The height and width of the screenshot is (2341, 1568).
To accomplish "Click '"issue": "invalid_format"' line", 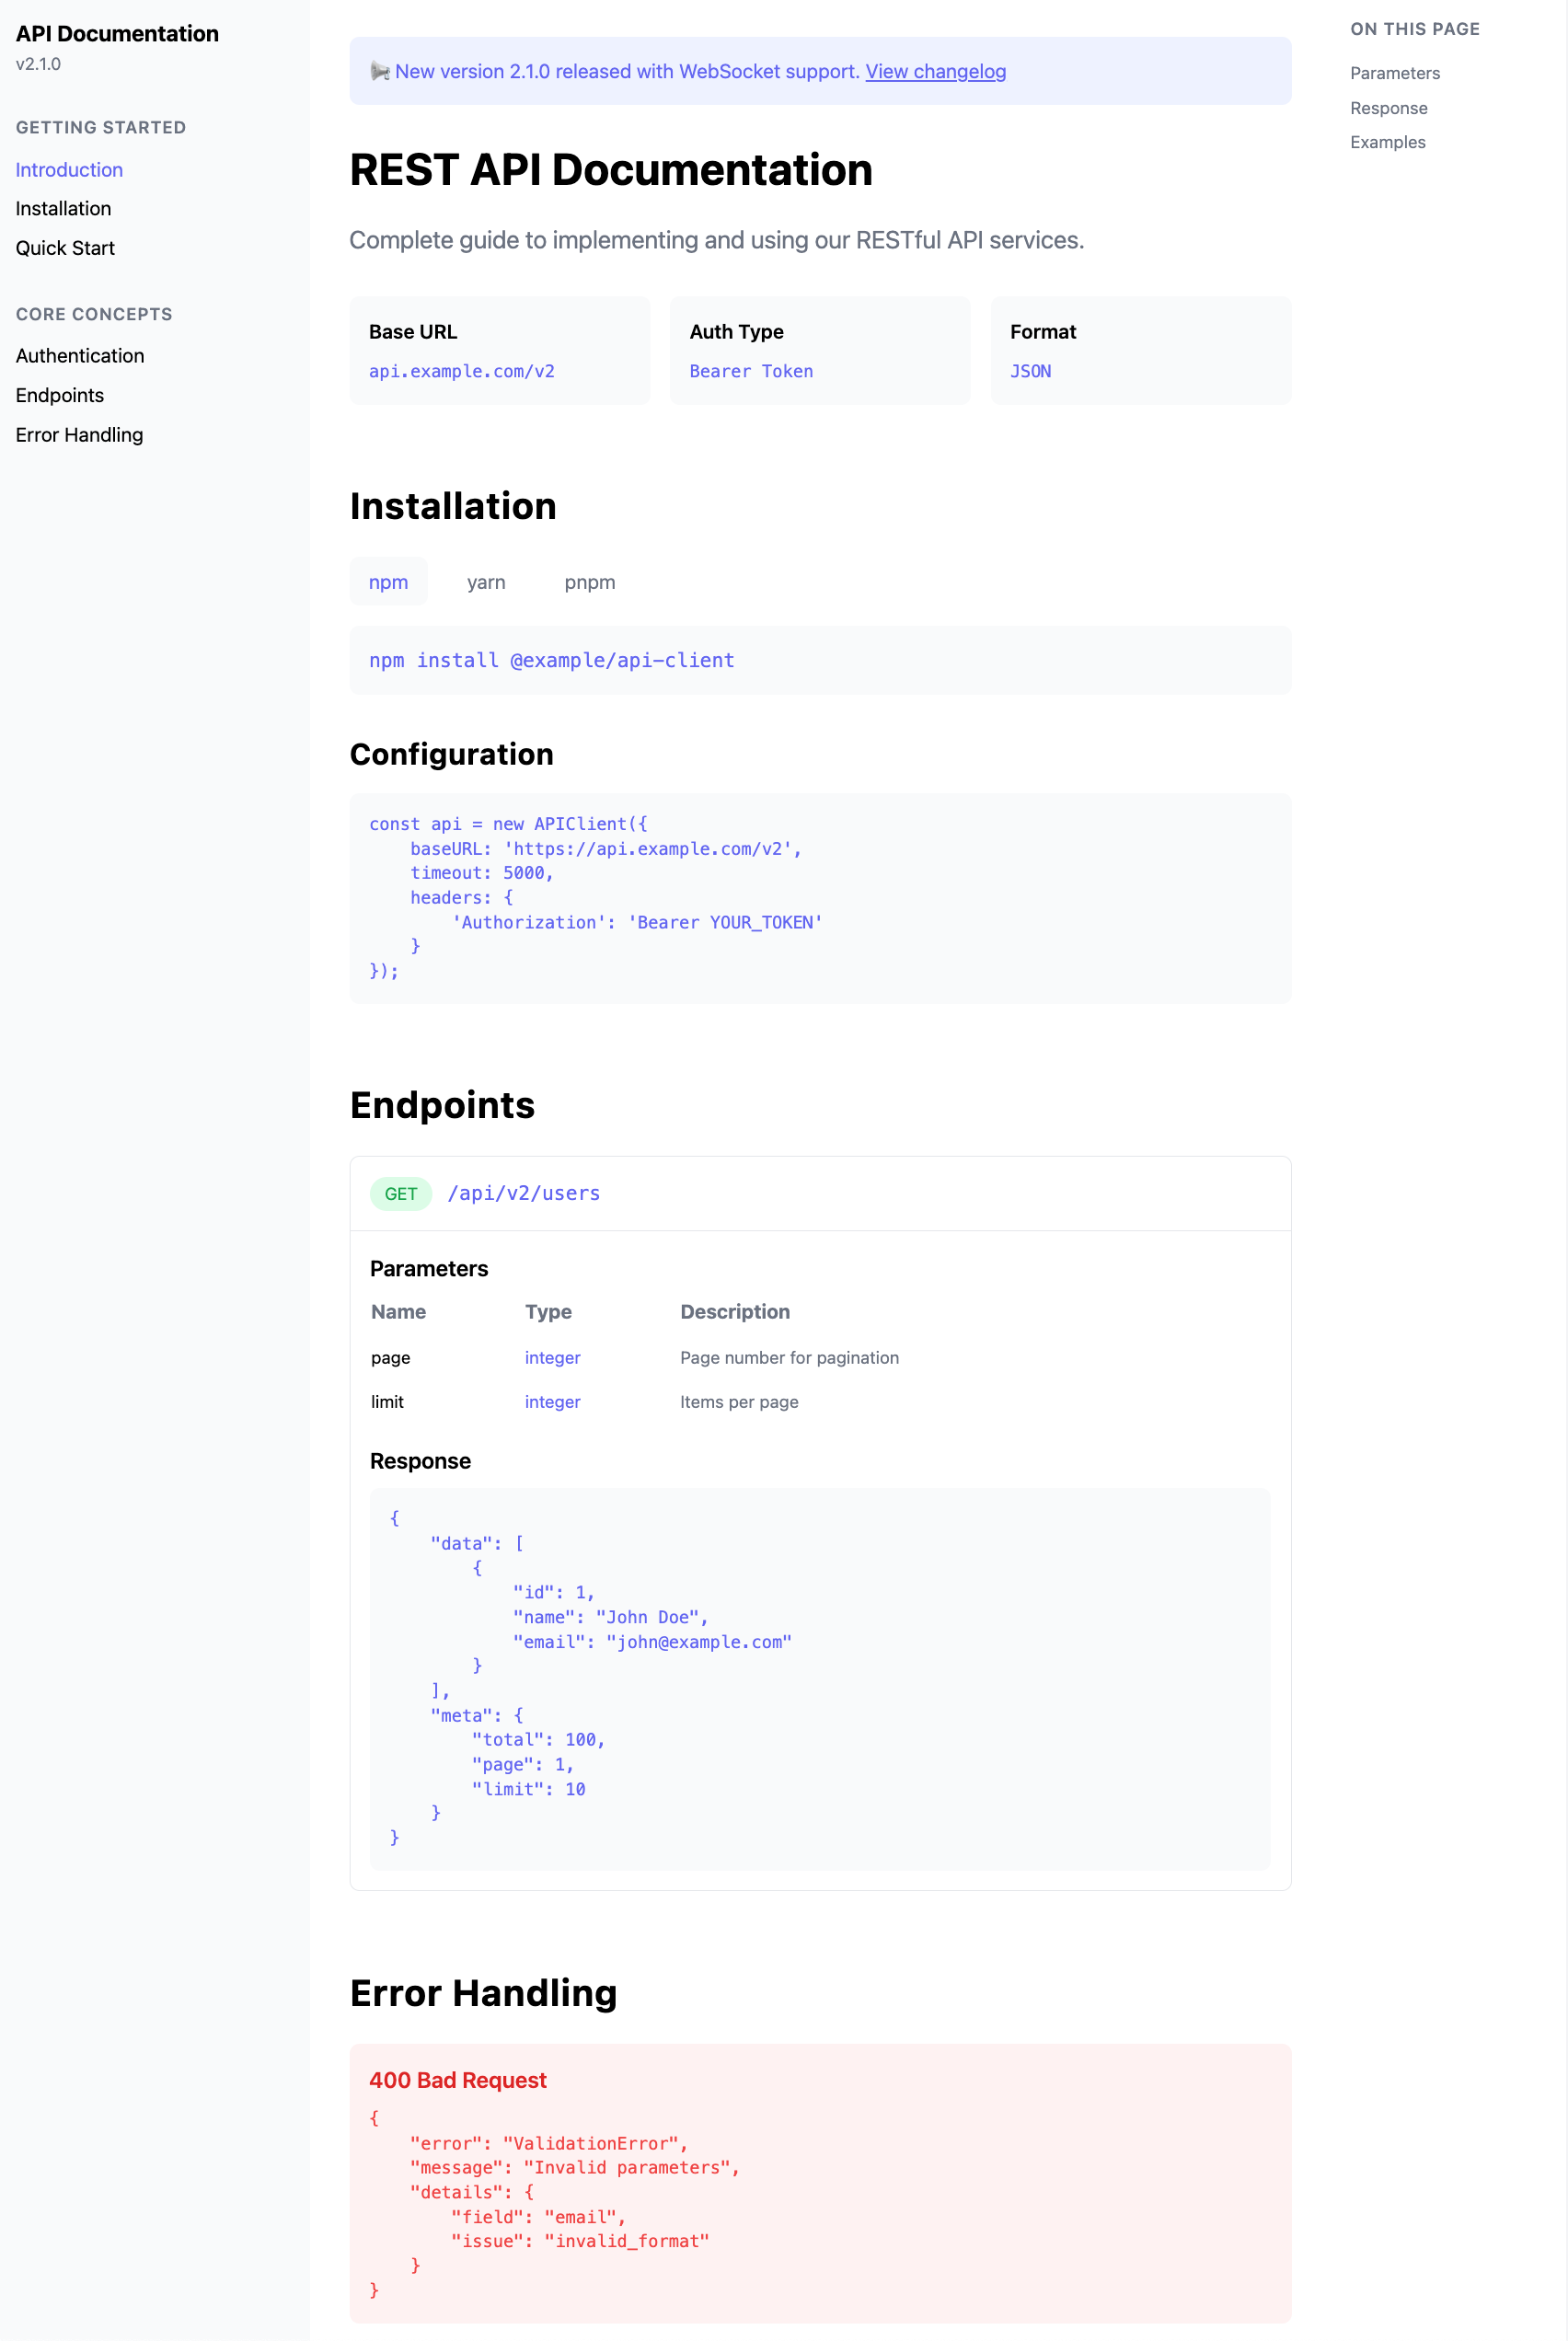I will [580, 2241].
